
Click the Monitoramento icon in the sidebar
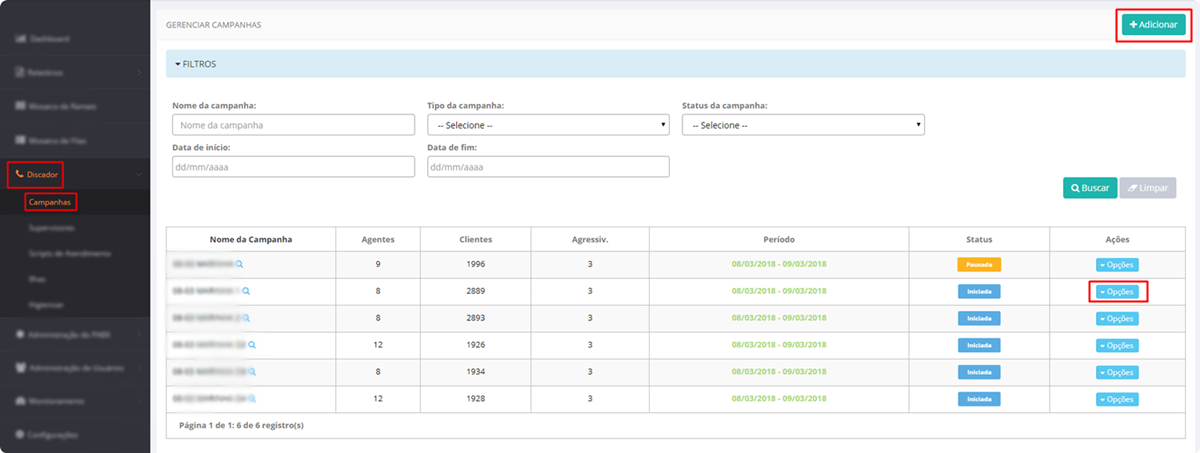click(20, 401)
